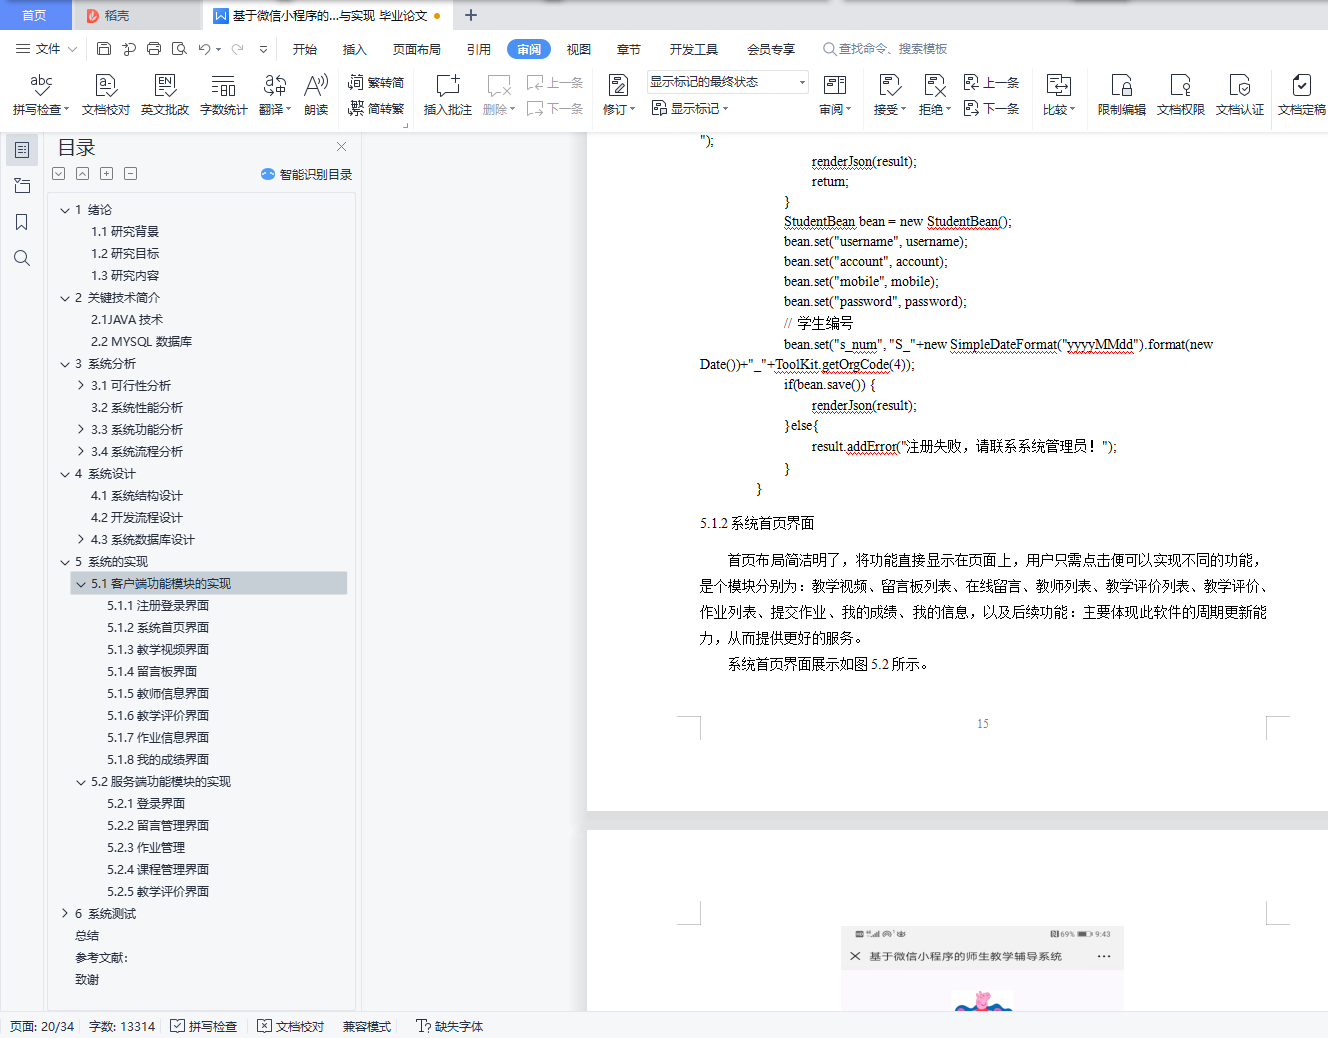Viewport: 1328px width, 1038px height.
Task: Open the 开发工具 ribbon tab
Action: coord(694,49)
